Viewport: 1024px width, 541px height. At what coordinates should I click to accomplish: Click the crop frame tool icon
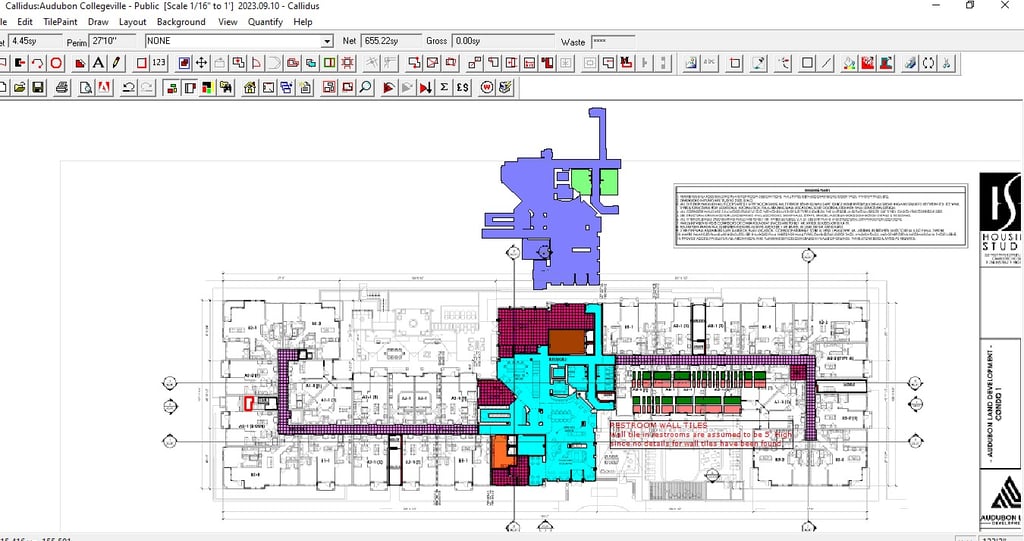[735, 63]
